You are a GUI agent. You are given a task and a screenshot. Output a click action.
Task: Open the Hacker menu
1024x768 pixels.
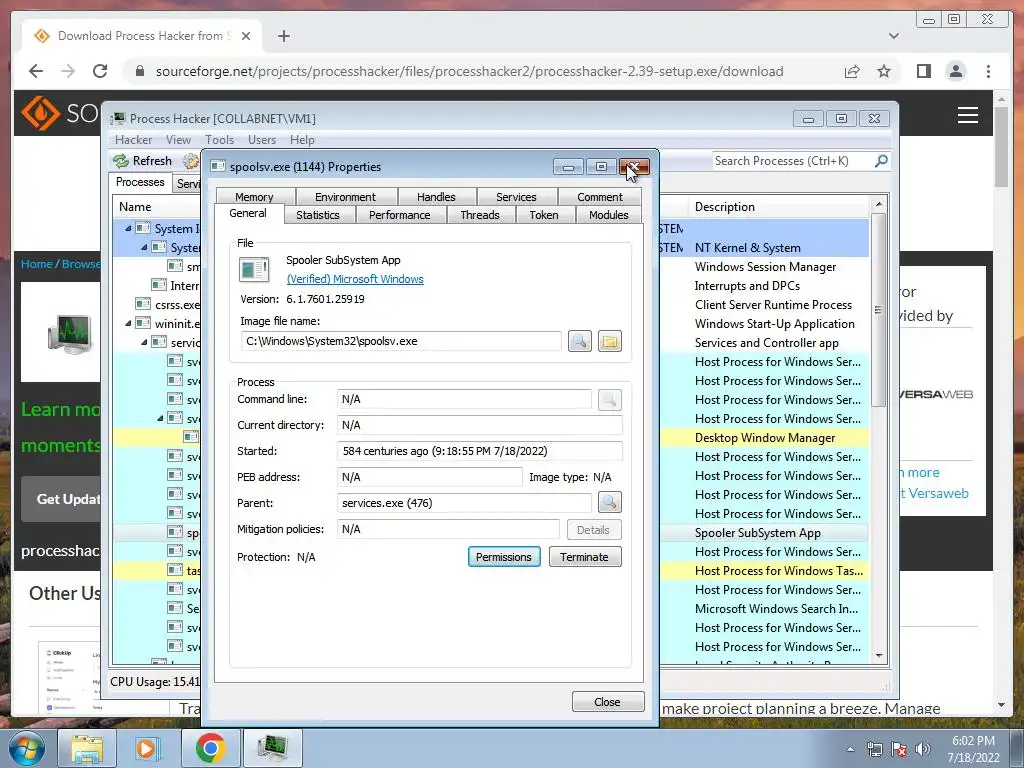click(133, 140)
